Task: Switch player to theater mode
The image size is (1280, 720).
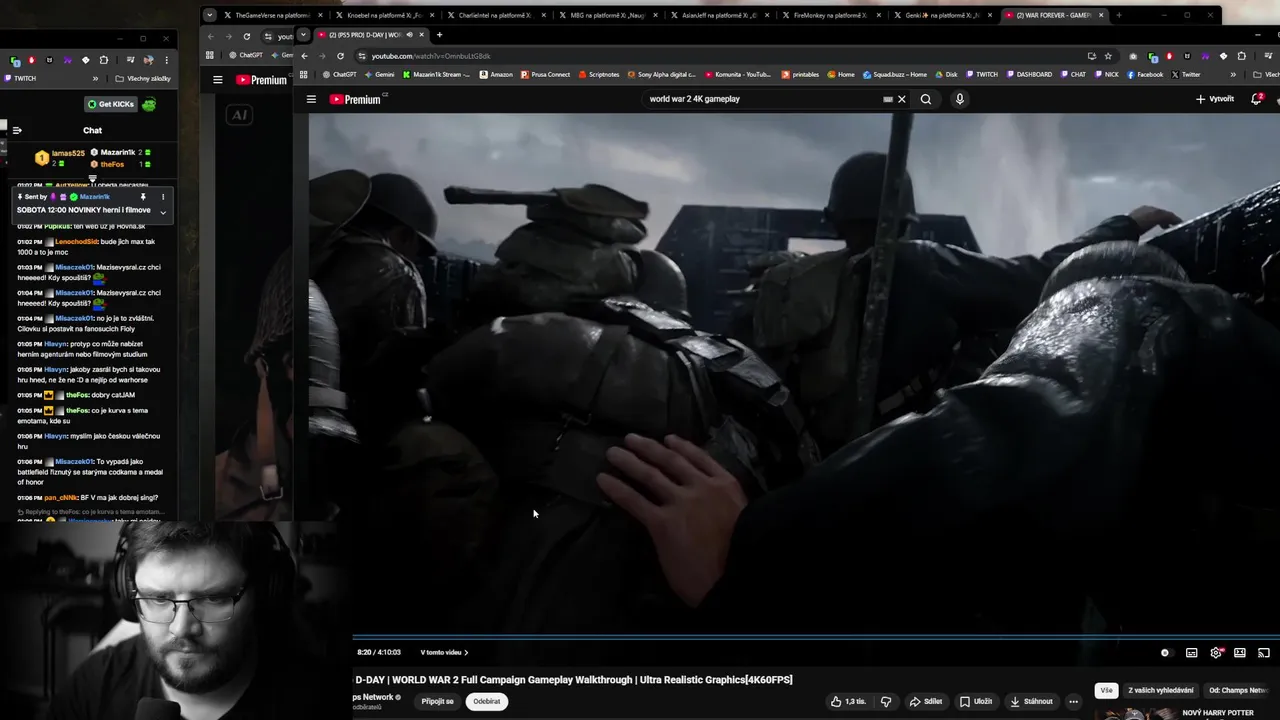Action: [x=1240, y=653]
